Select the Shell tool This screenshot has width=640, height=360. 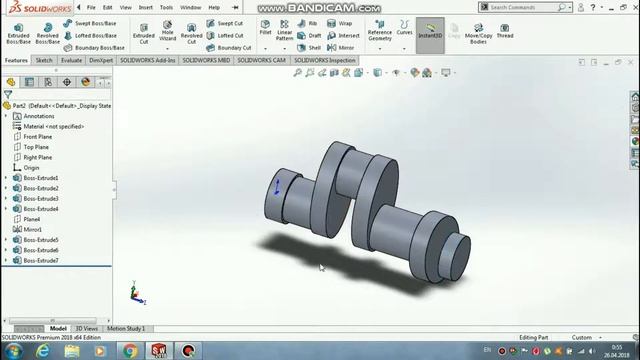pyautogui.click(x=309, y=48)
